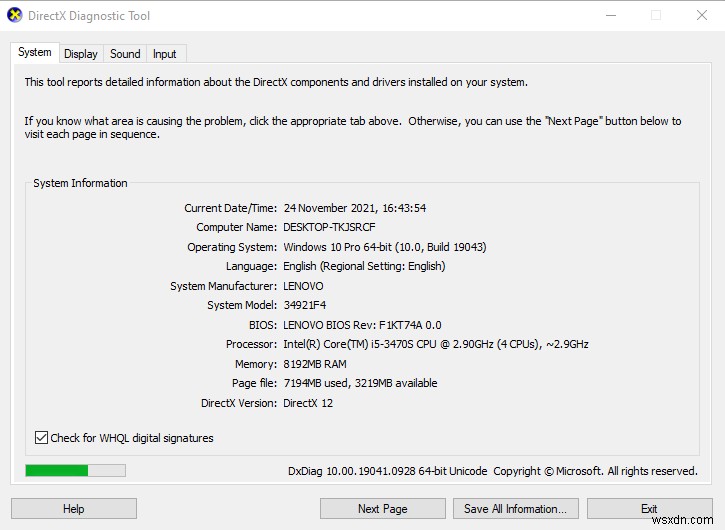
Task: Open the Input tab
Action: [165, 54]
